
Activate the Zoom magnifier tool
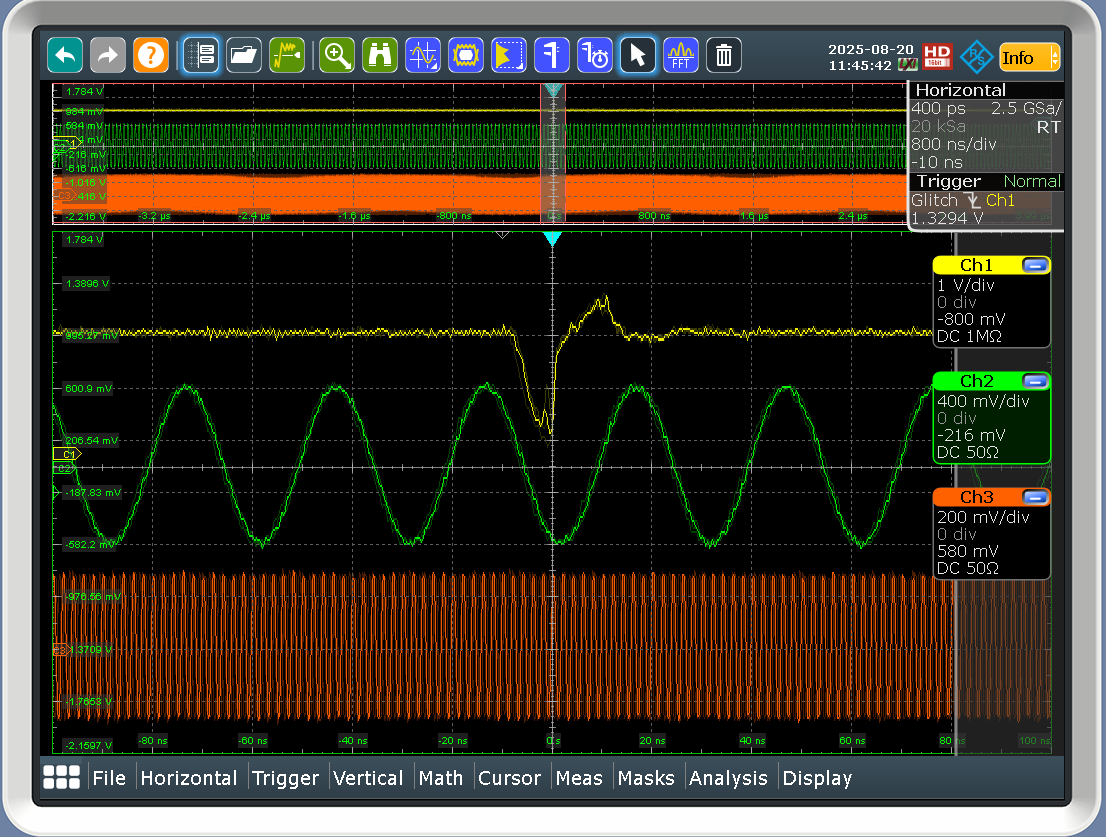337,56
